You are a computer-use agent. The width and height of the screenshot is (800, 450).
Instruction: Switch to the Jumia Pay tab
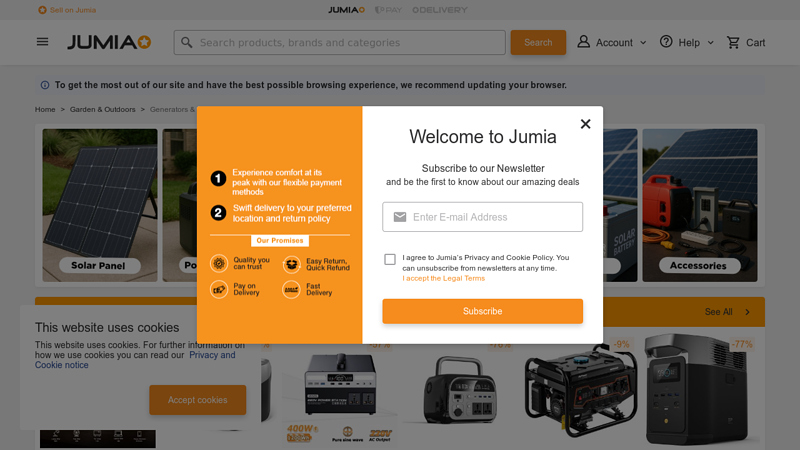pos(388,10)
